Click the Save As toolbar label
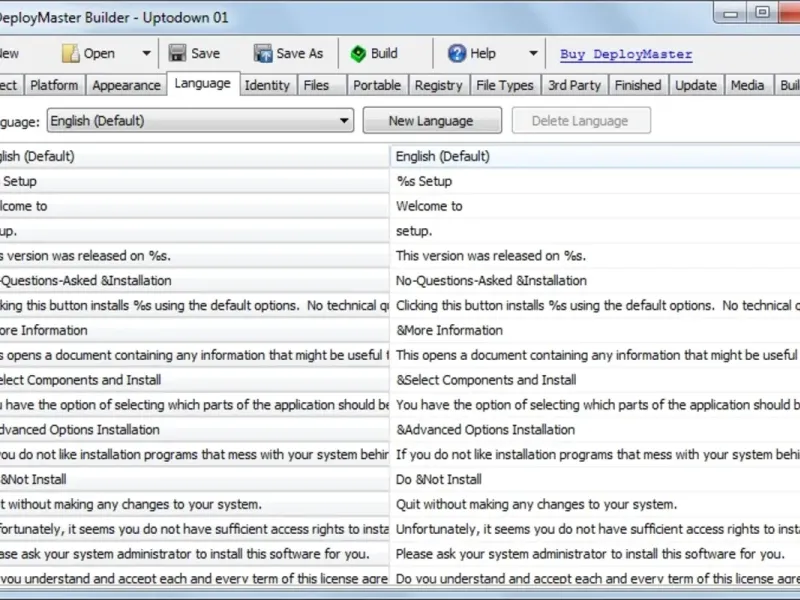800x600 pixels. 299,53
